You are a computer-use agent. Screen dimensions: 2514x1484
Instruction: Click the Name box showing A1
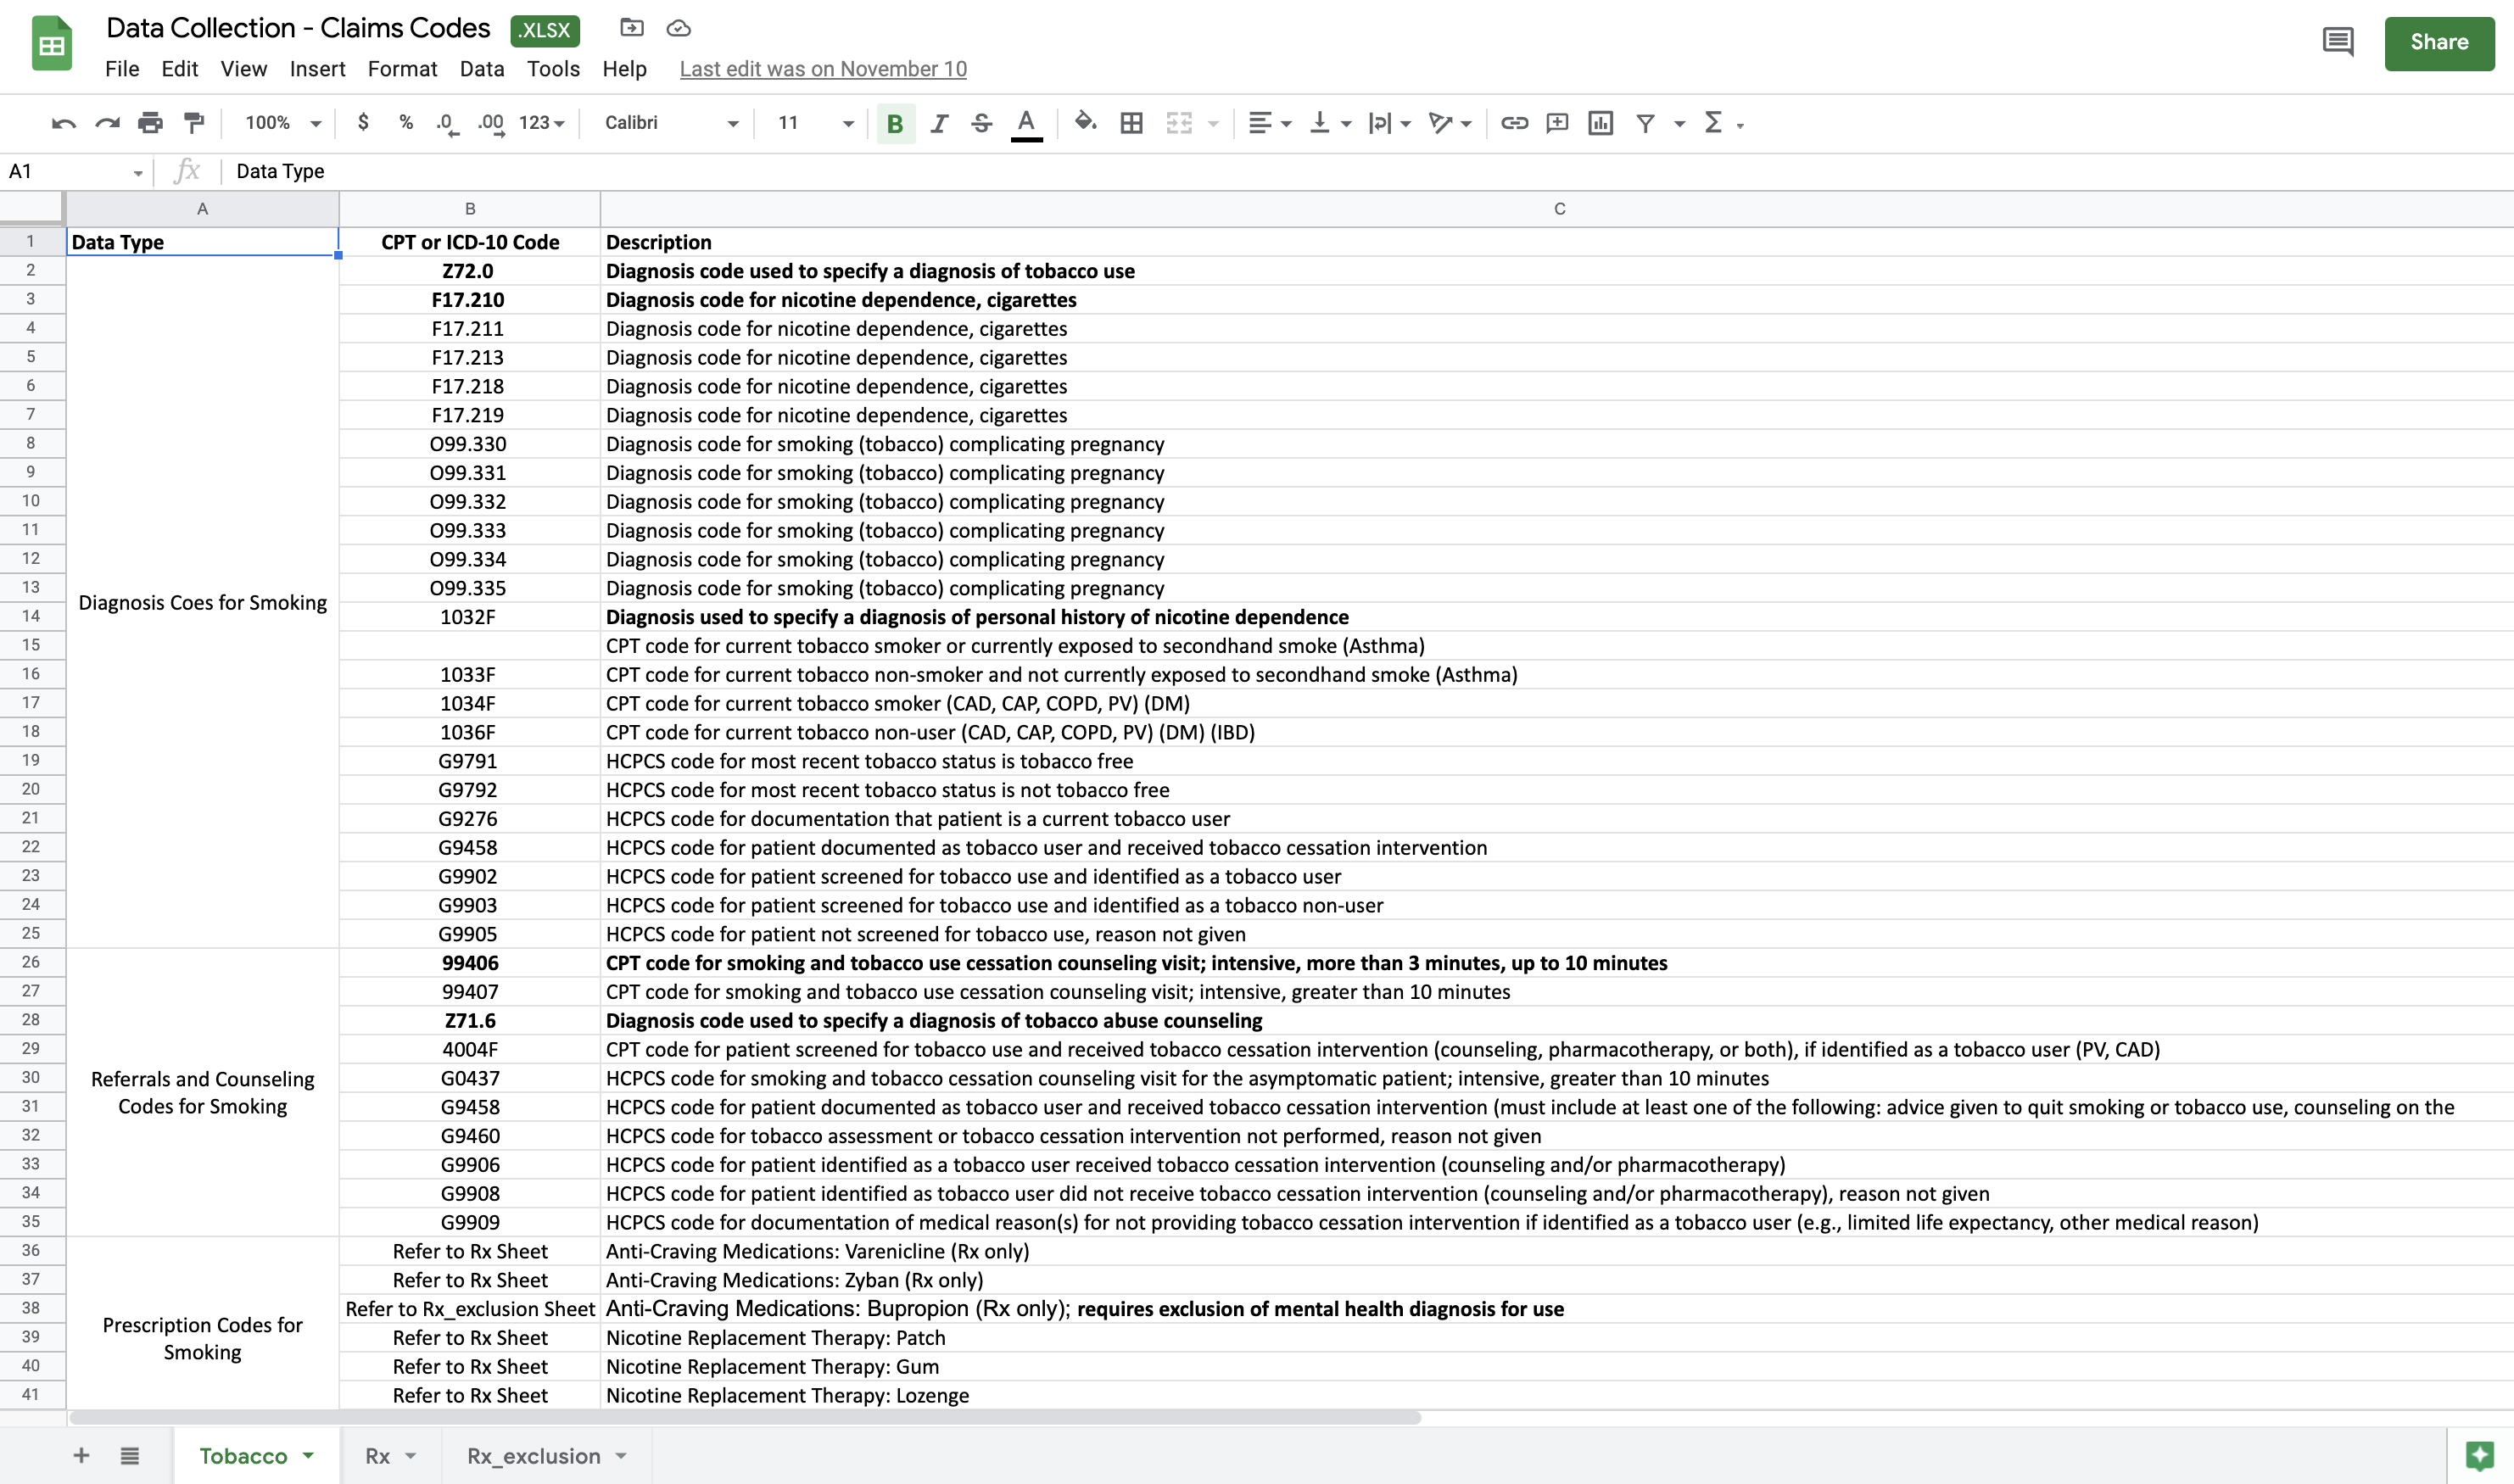point(76,171)
